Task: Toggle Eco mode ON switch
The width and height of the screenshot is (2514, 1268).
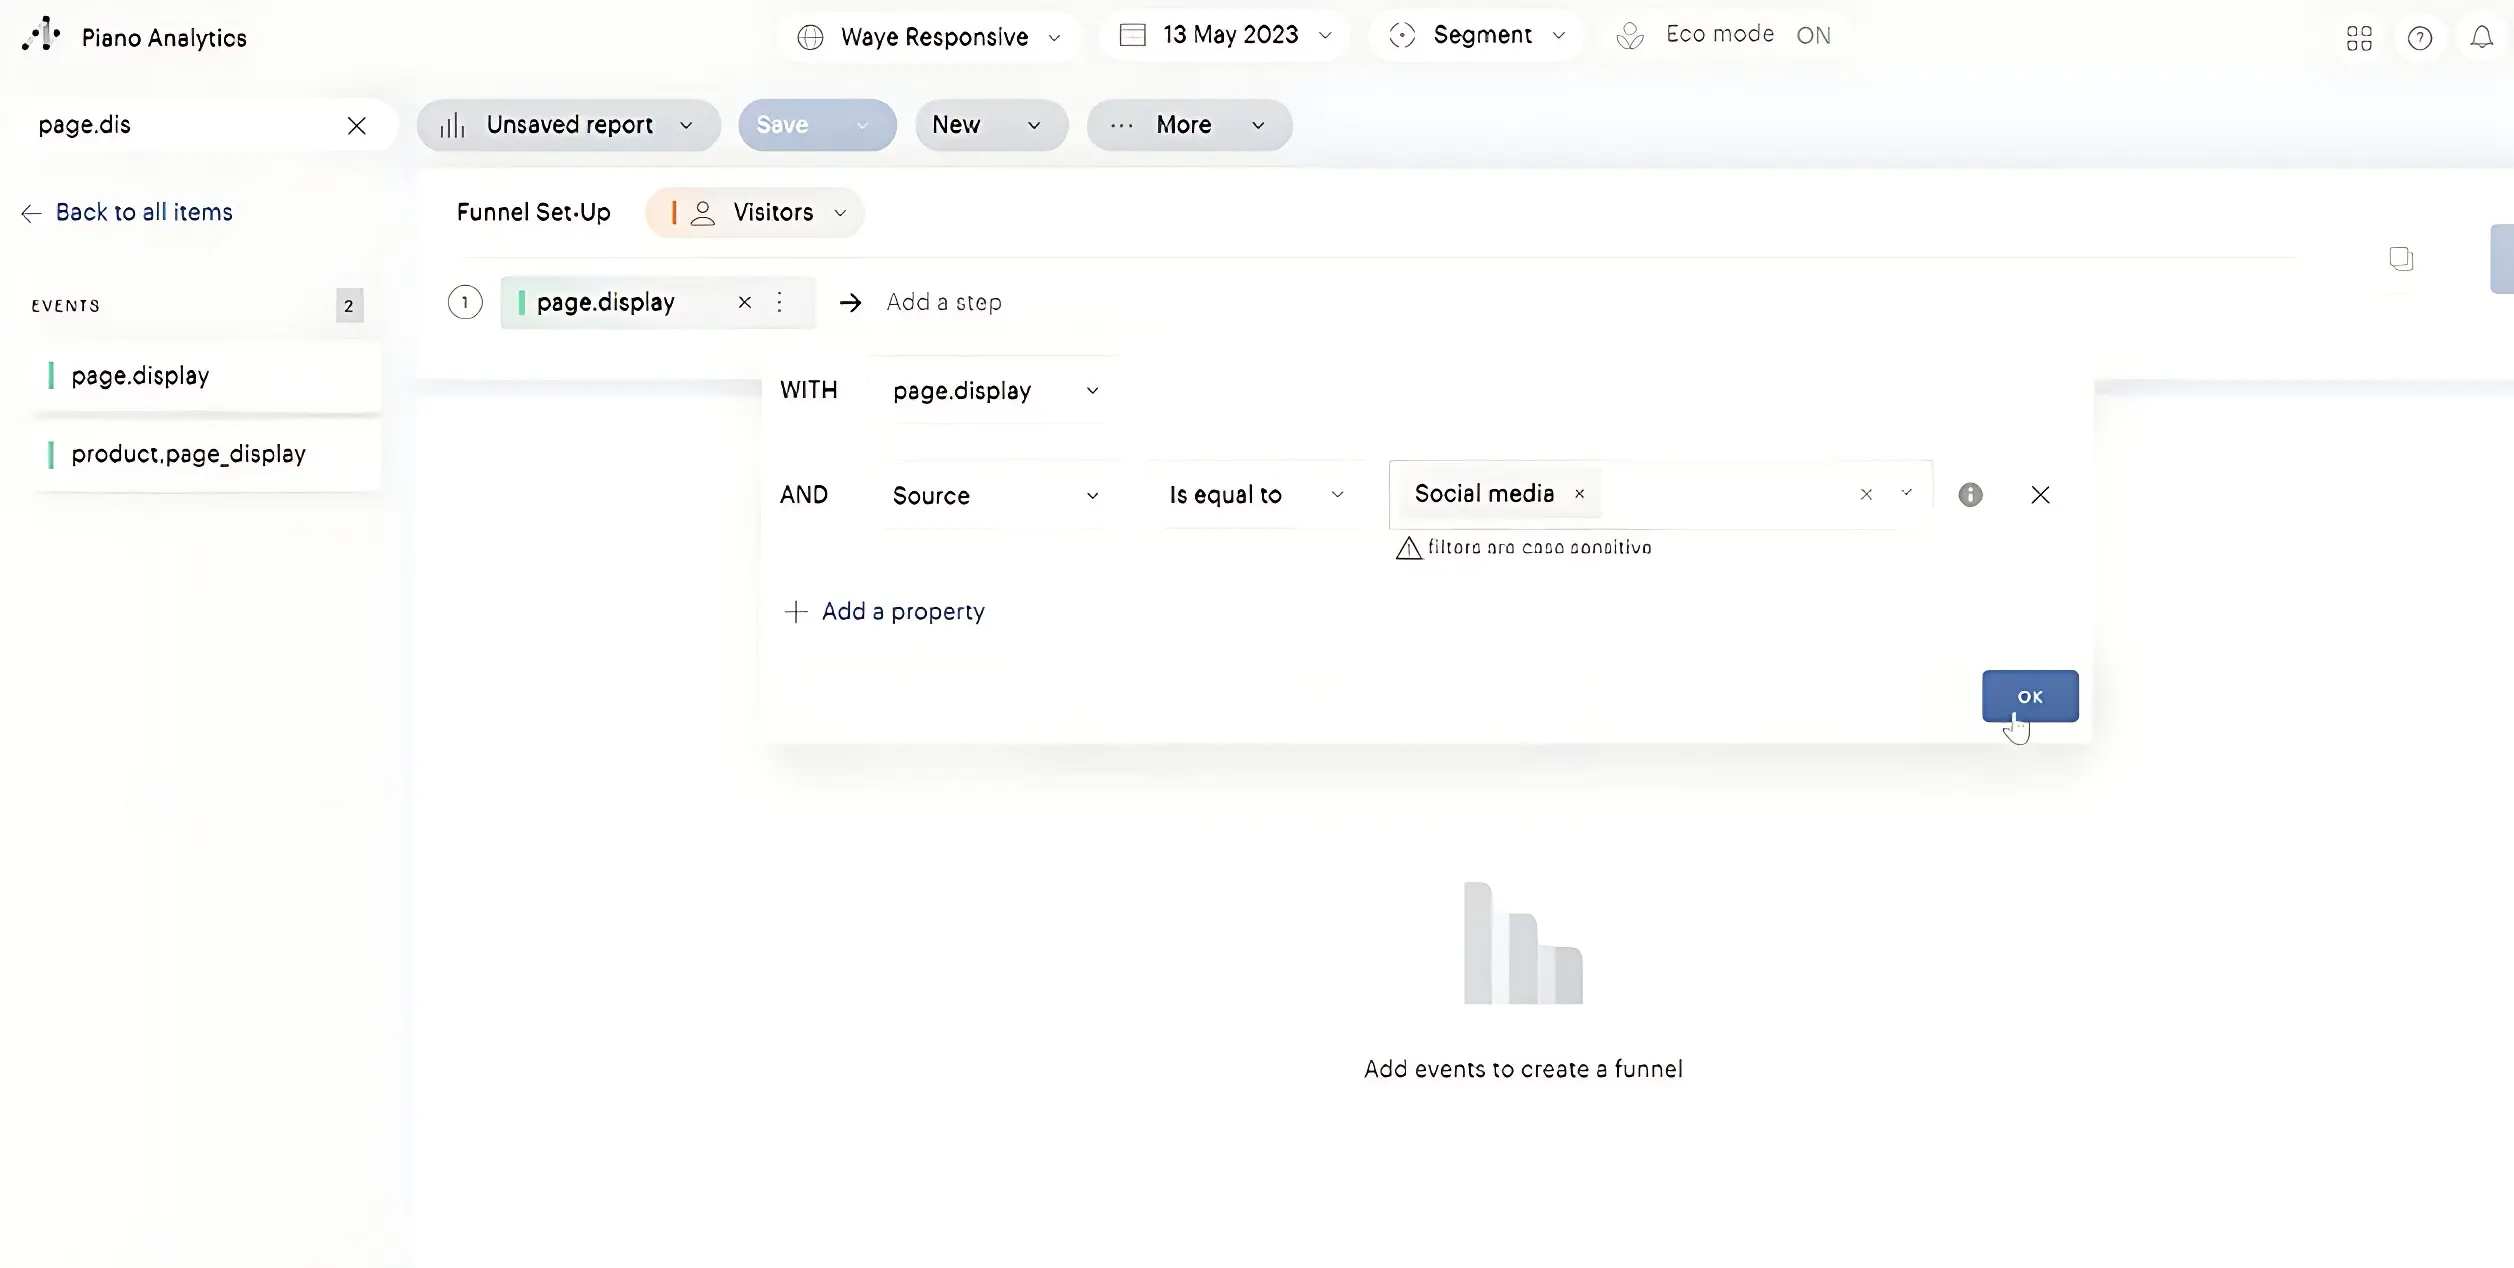Action: pos(1812,36)
